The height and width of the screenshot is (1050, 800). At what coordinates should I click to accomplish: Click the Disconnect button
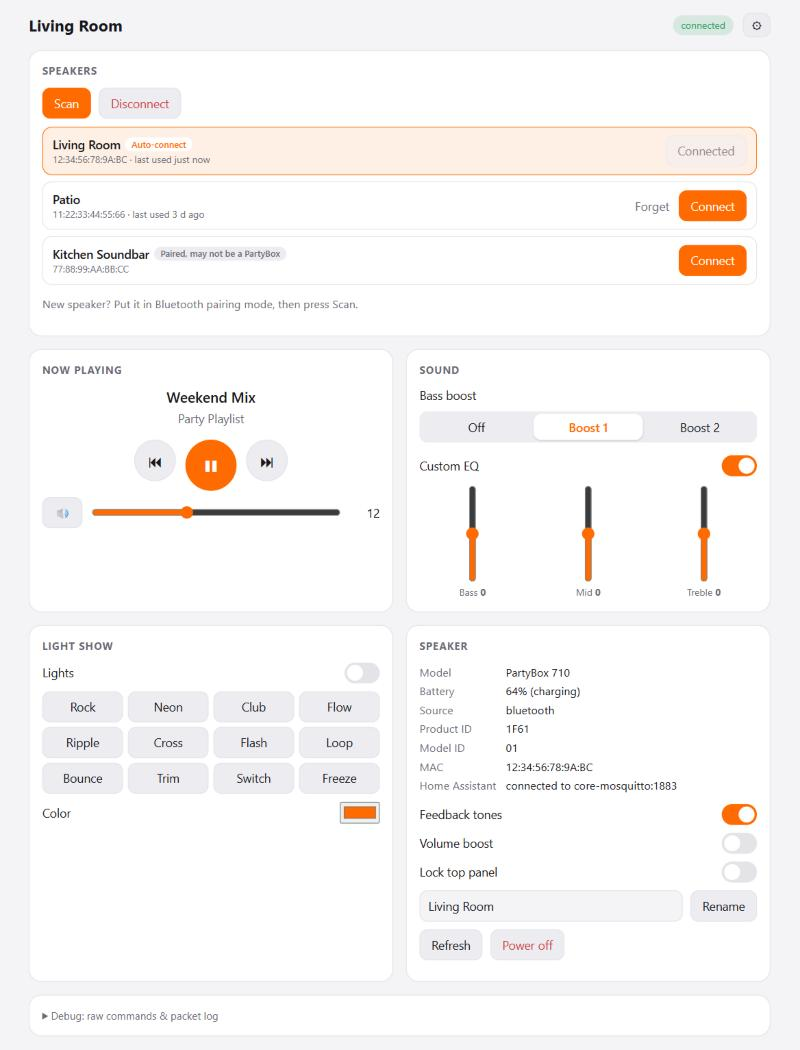point(140,103)
